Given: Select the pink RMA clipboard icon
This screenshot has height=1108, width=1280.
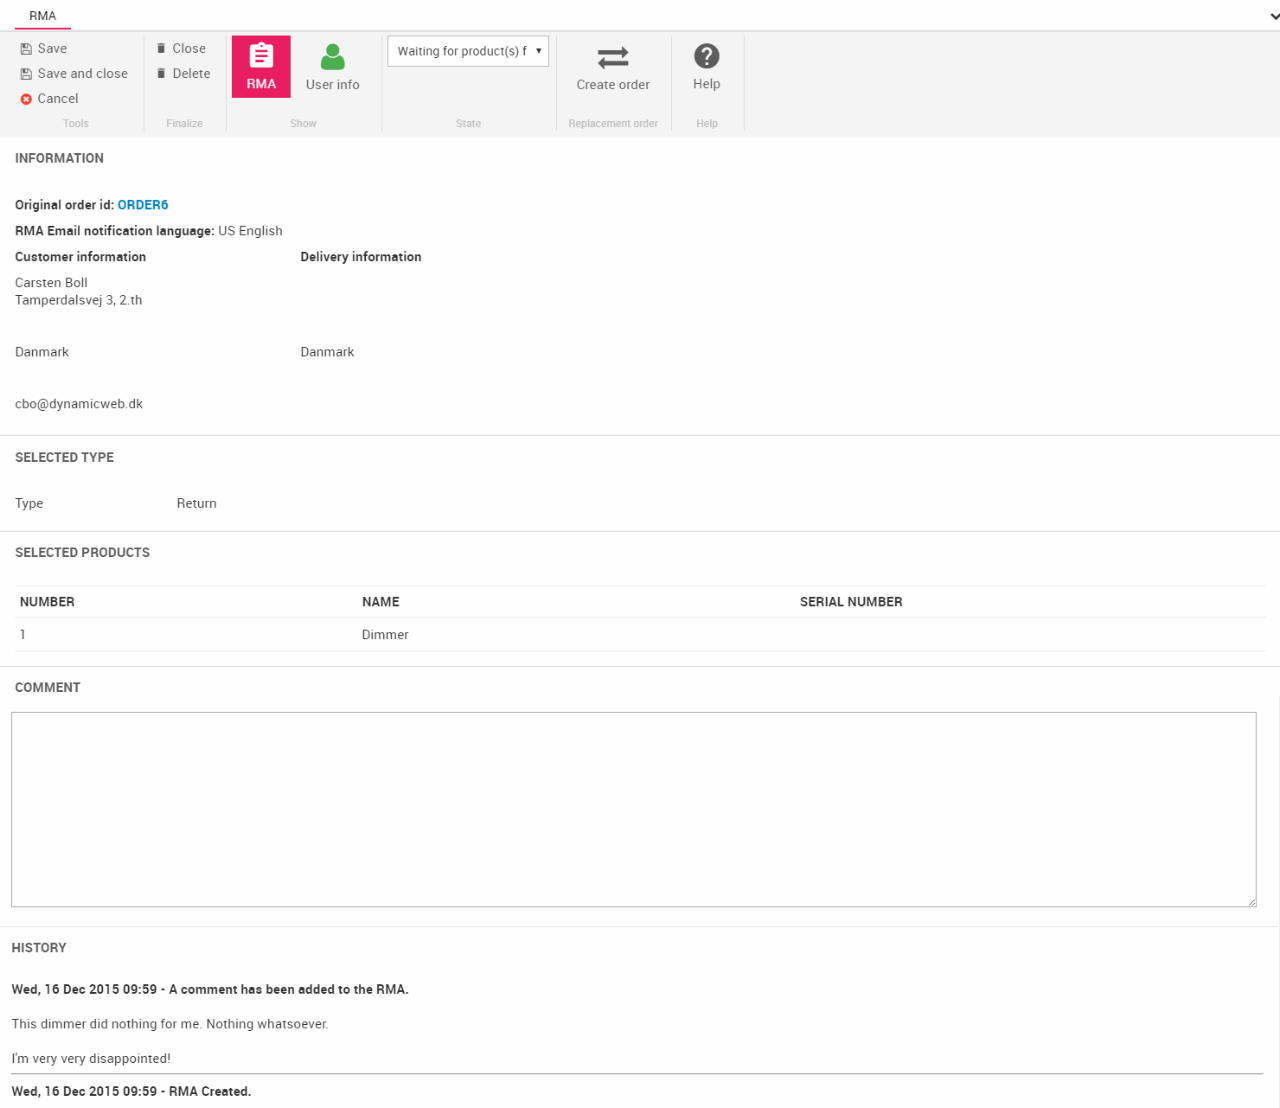Looking at the screenshot, I should click(x=261, y=57).
